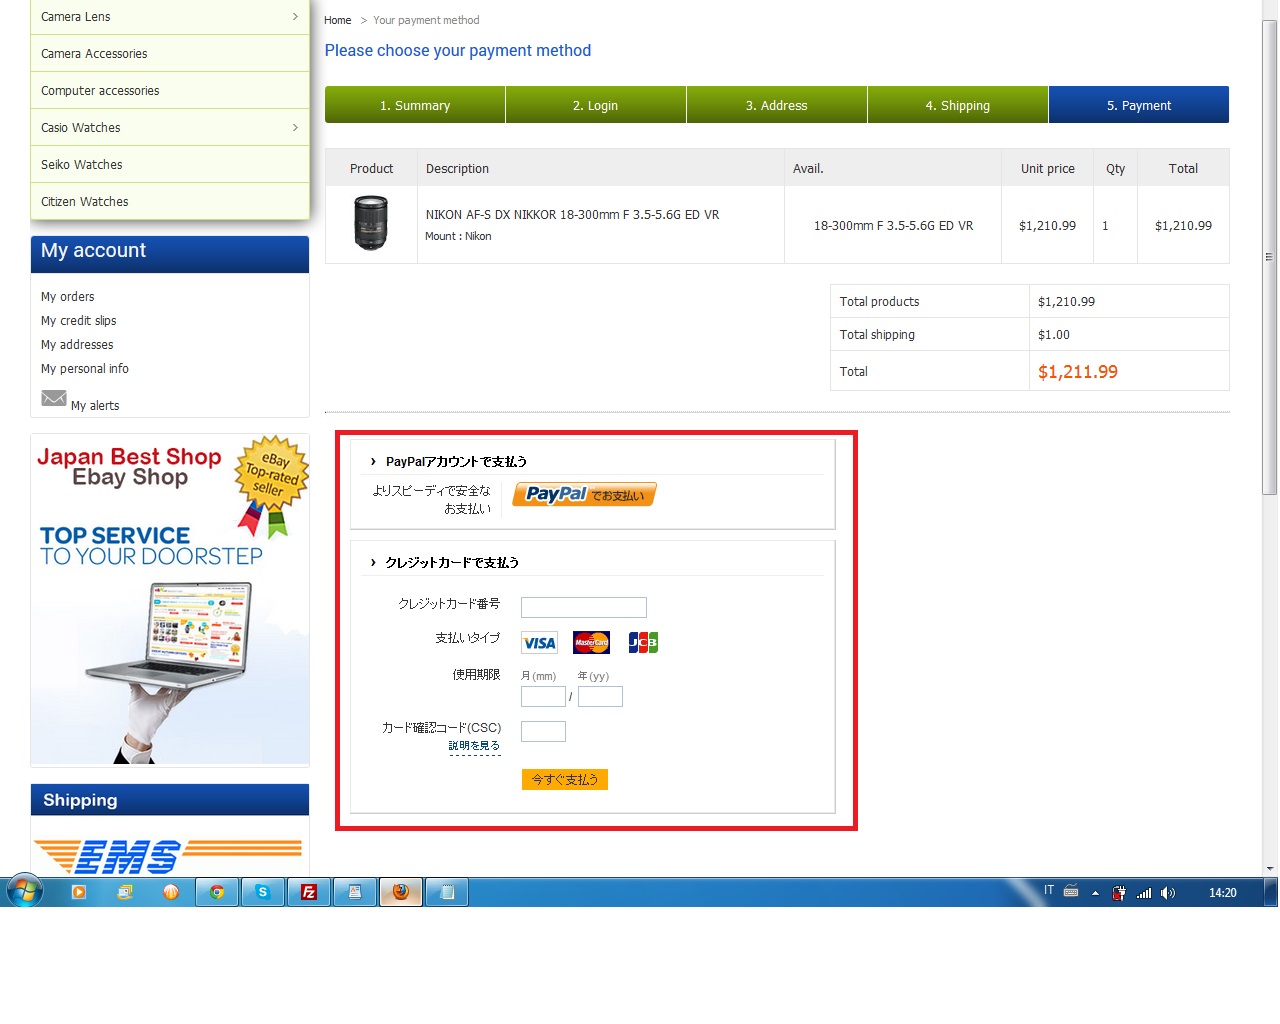Go to the 4. Shipping step

(958, 105)
